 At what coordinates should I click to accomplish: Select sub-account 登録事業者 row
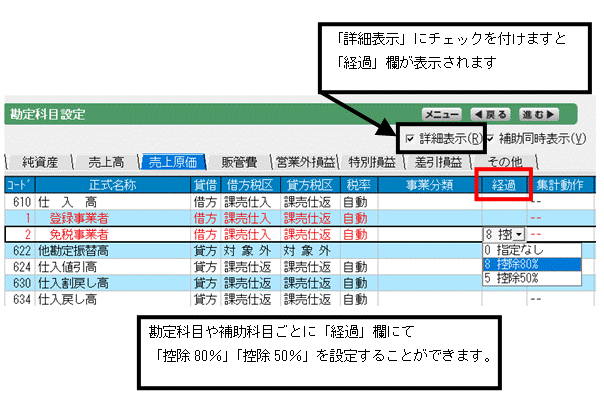[x=300, y=218]
